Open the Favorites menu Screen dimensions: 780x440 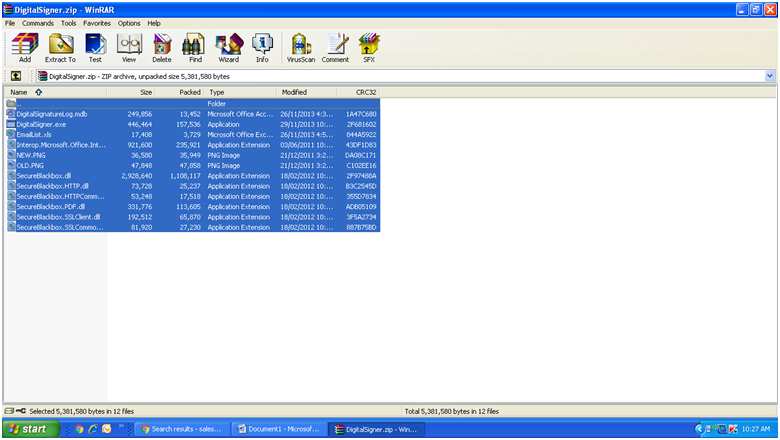[97, 23]
